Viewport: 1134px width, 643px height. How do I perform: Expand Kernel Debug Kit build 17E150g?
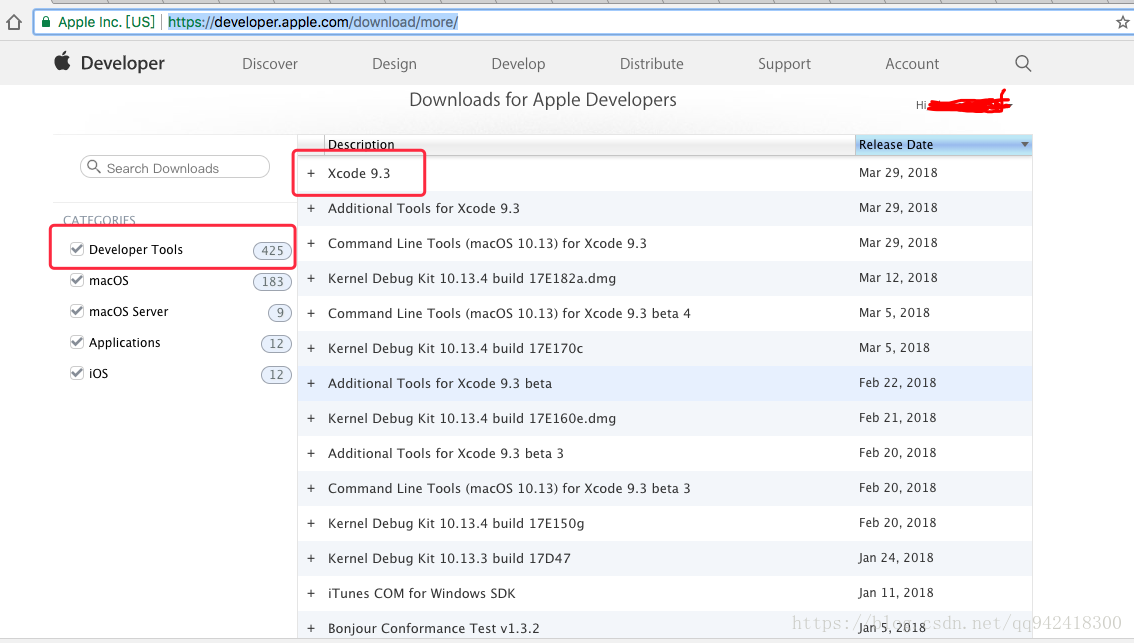tap(311, 524)
